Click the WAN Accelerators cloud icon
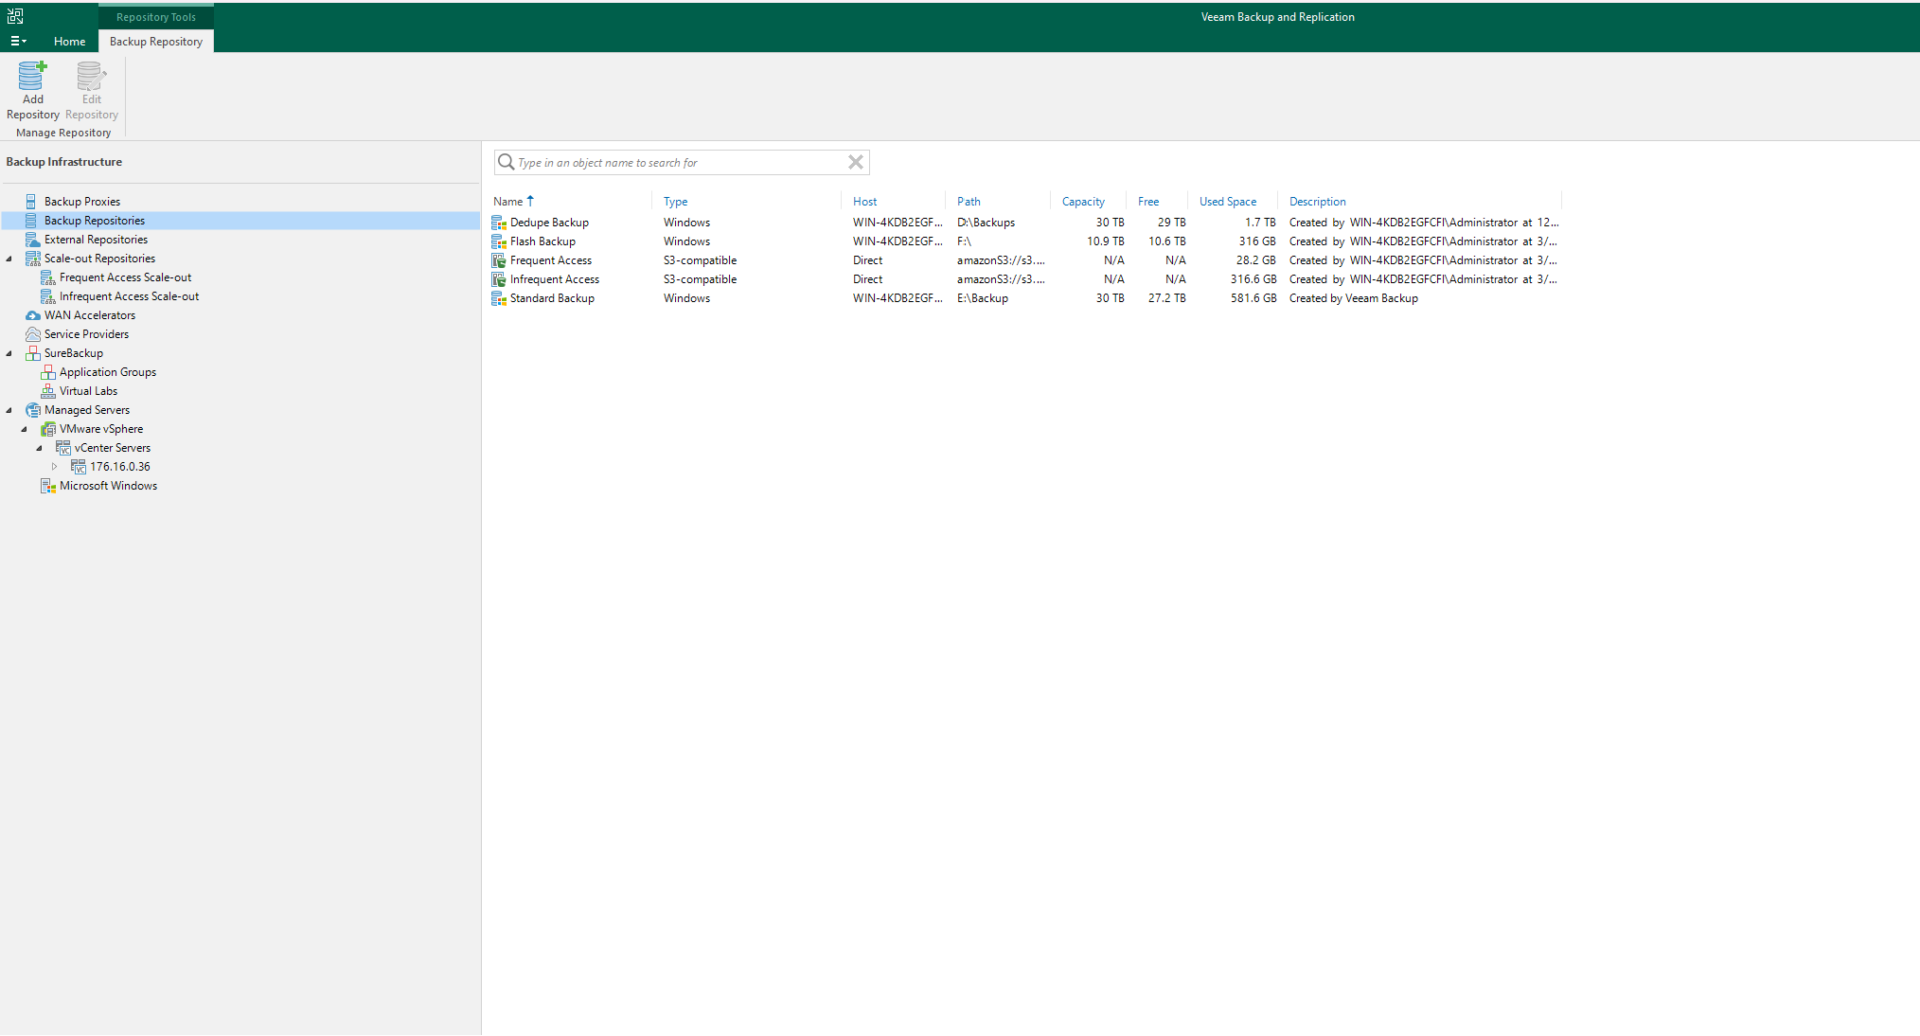Image resolution: width=1920 pixels, height=1036 pixels. click(32, 315)
